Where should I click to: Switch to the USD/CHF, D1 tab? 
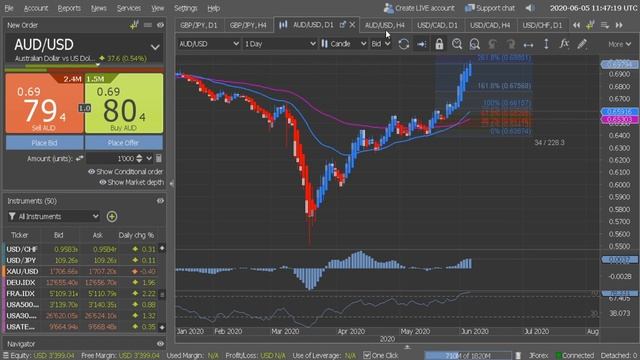(x=542, y=25)
